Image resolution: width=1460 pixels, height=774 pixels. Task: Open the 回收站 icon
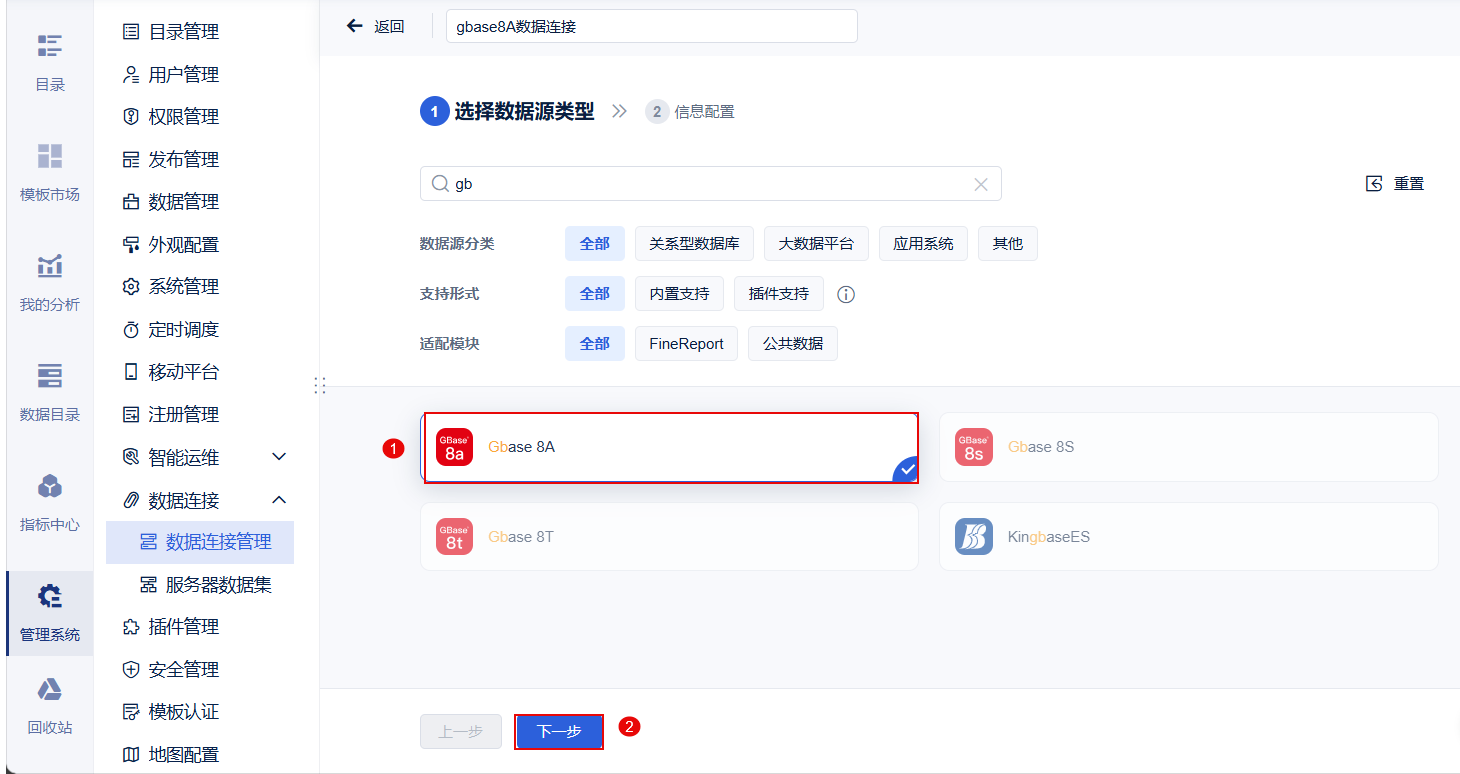pyautogui.click(x=50, y=689)
